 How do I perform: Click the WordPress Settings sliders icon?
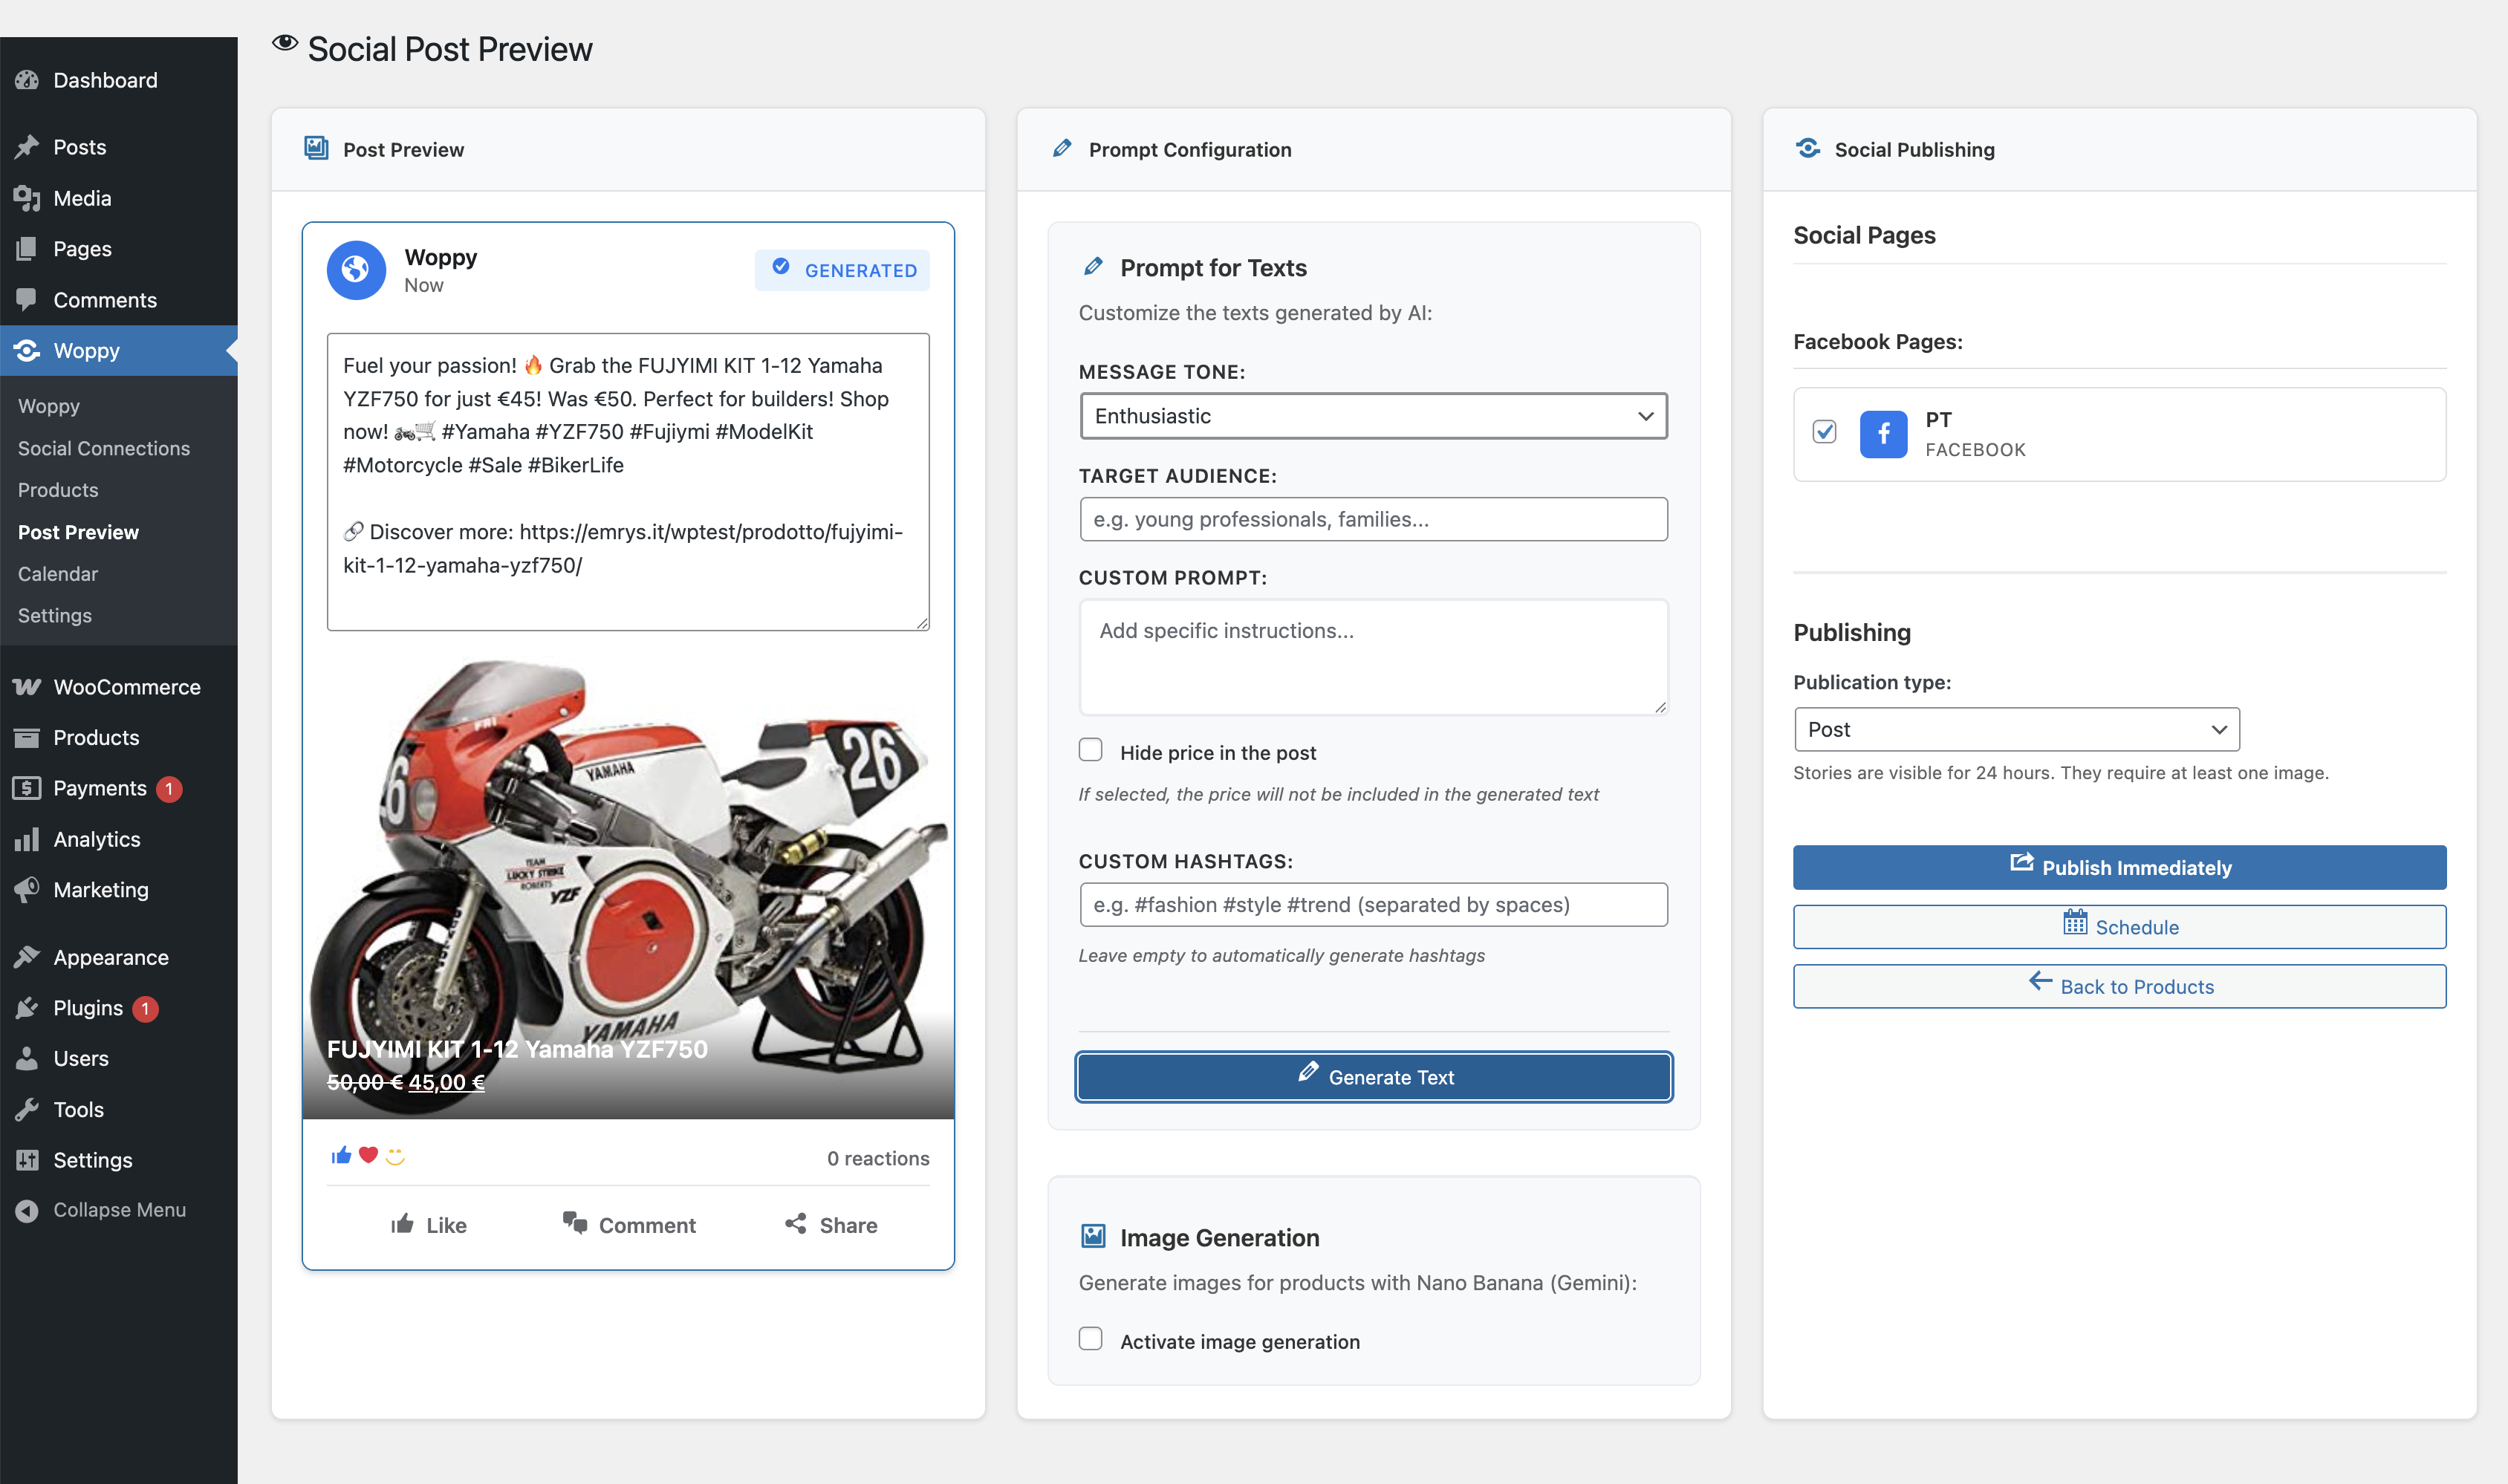pos(27,1160)
